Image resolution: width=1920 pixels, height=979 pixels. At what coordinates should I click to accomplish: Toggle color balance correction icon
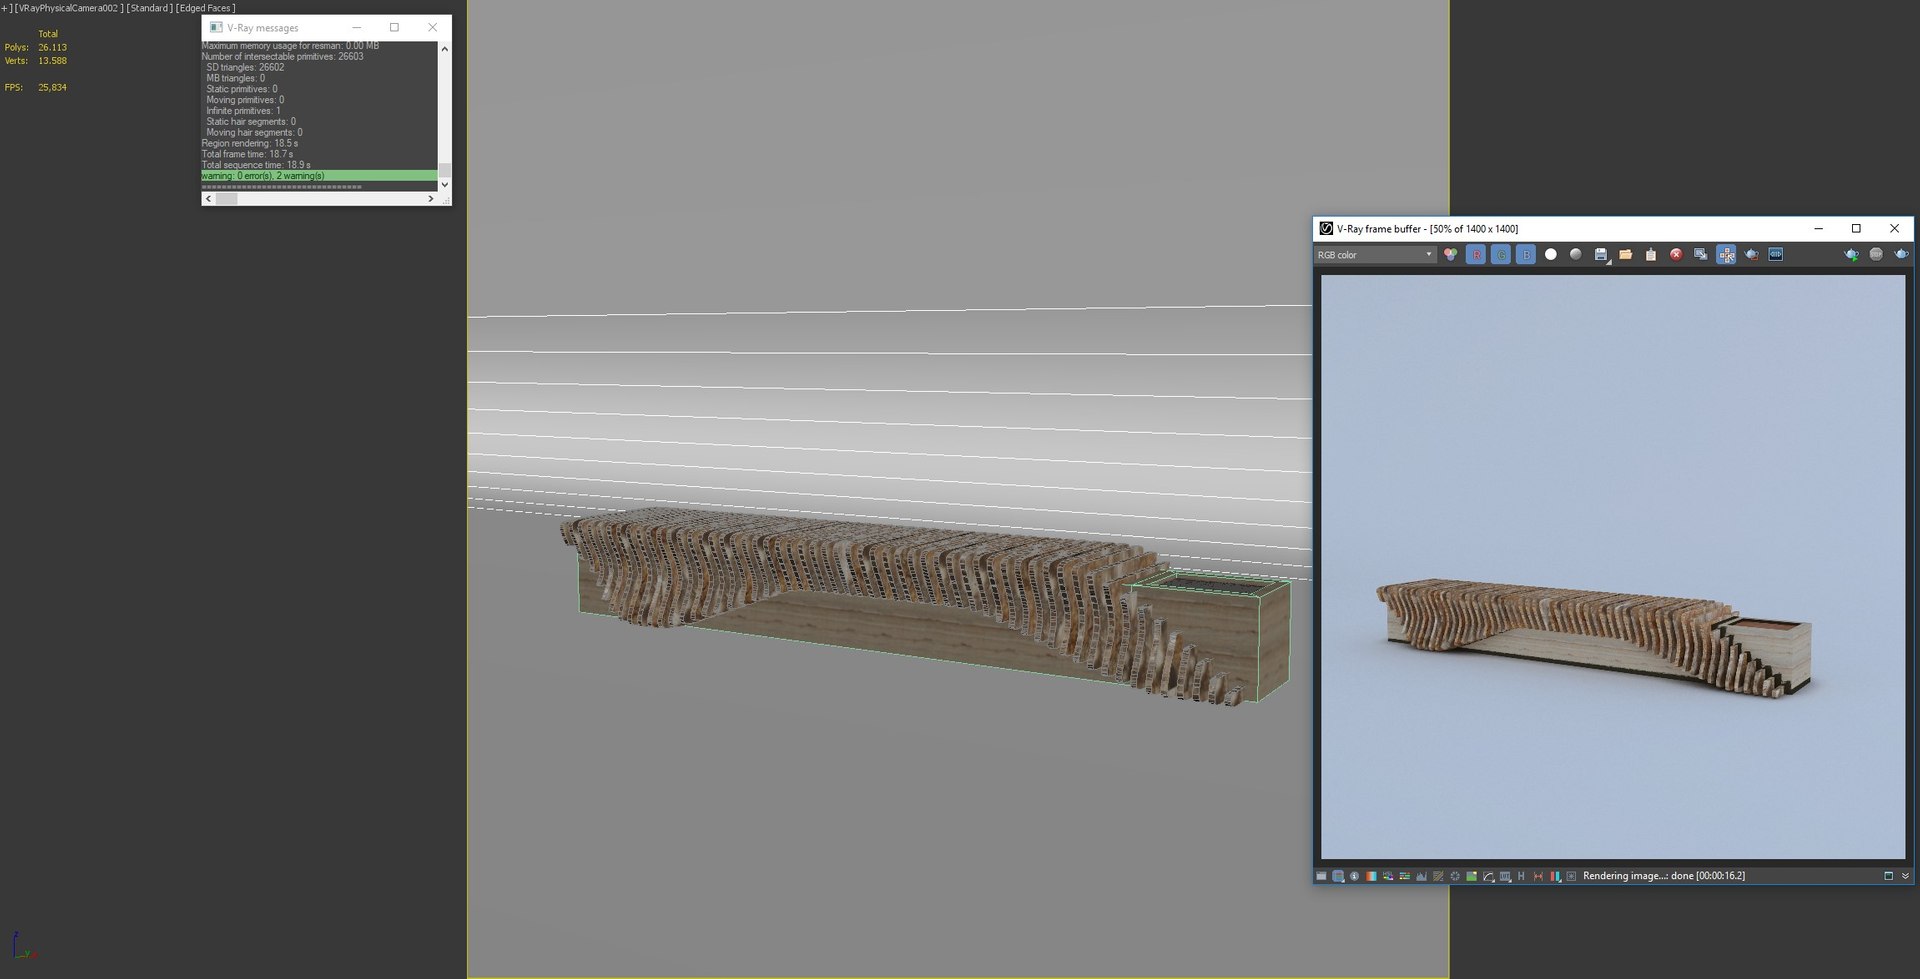click(x=1405, y=876)
